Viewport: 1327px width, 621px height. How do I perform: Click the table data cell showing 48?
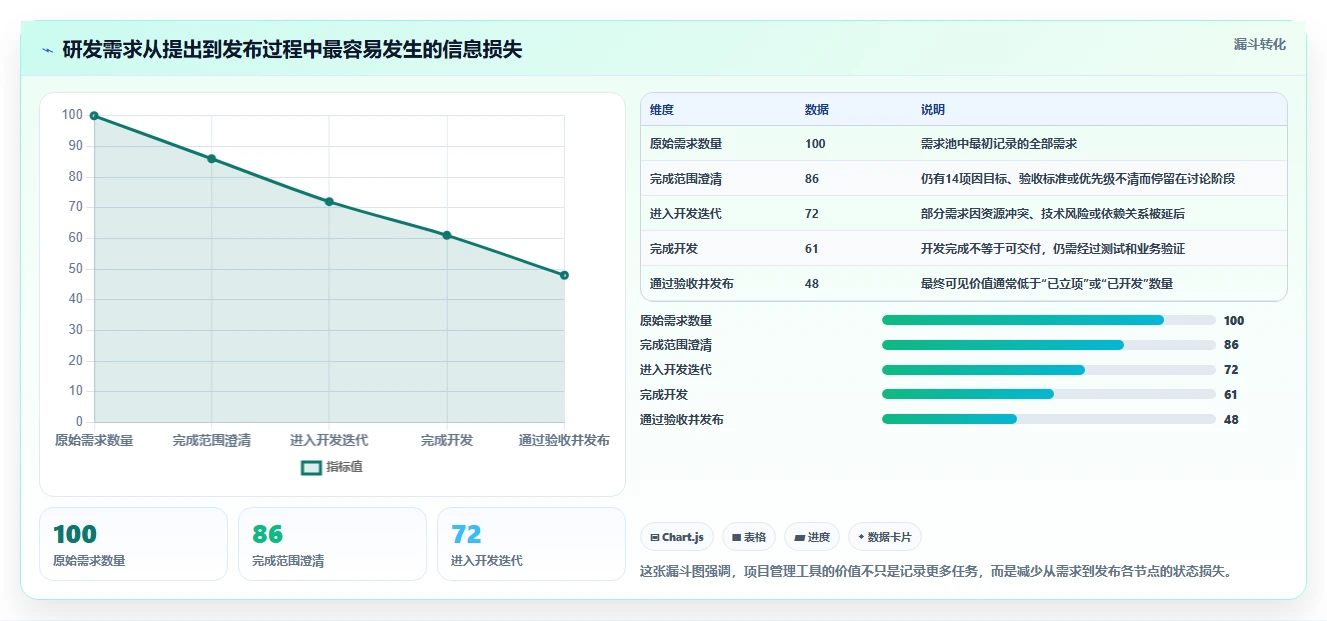click(x=812, y=284)
